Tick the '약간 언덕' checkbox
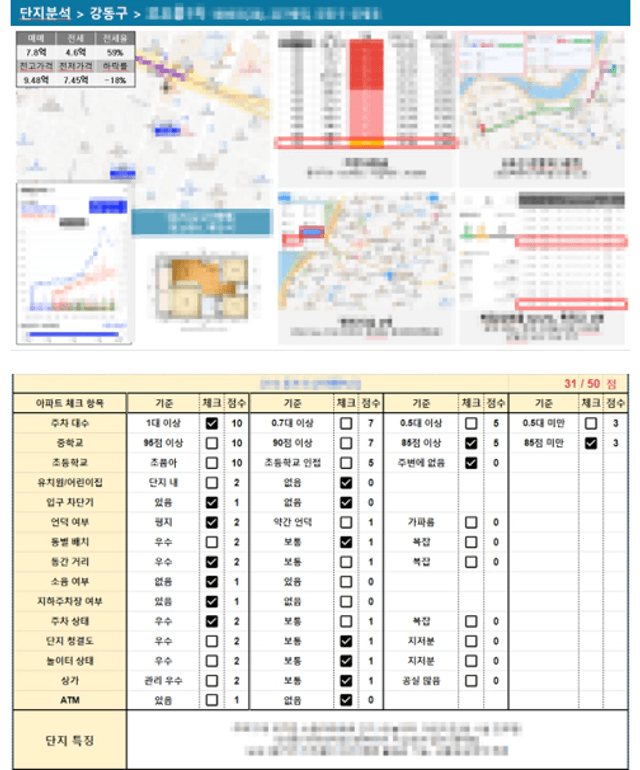This screenshot has width=640, height=770. [x=346, y=522]
